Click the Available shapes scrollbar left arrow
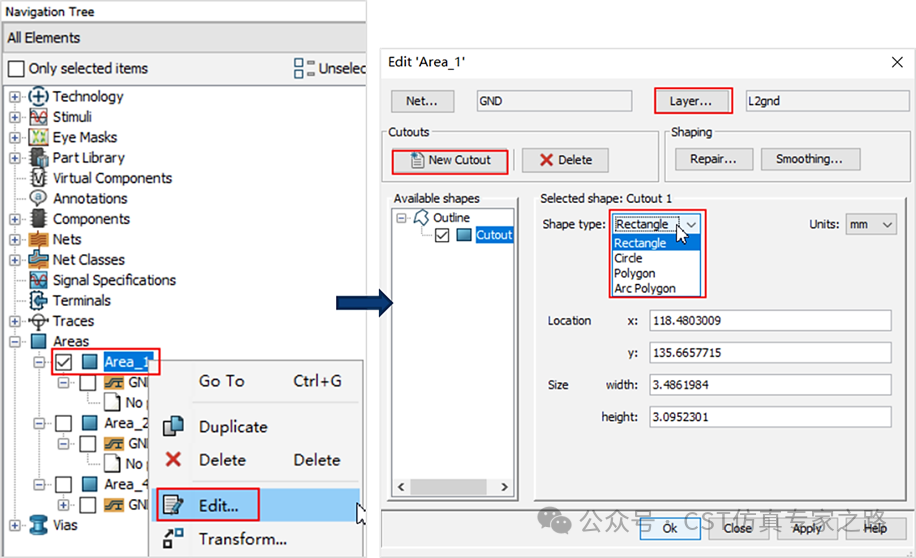Viewport: 916px width, 558px height. pyautogui.click(x=401, y=487)
